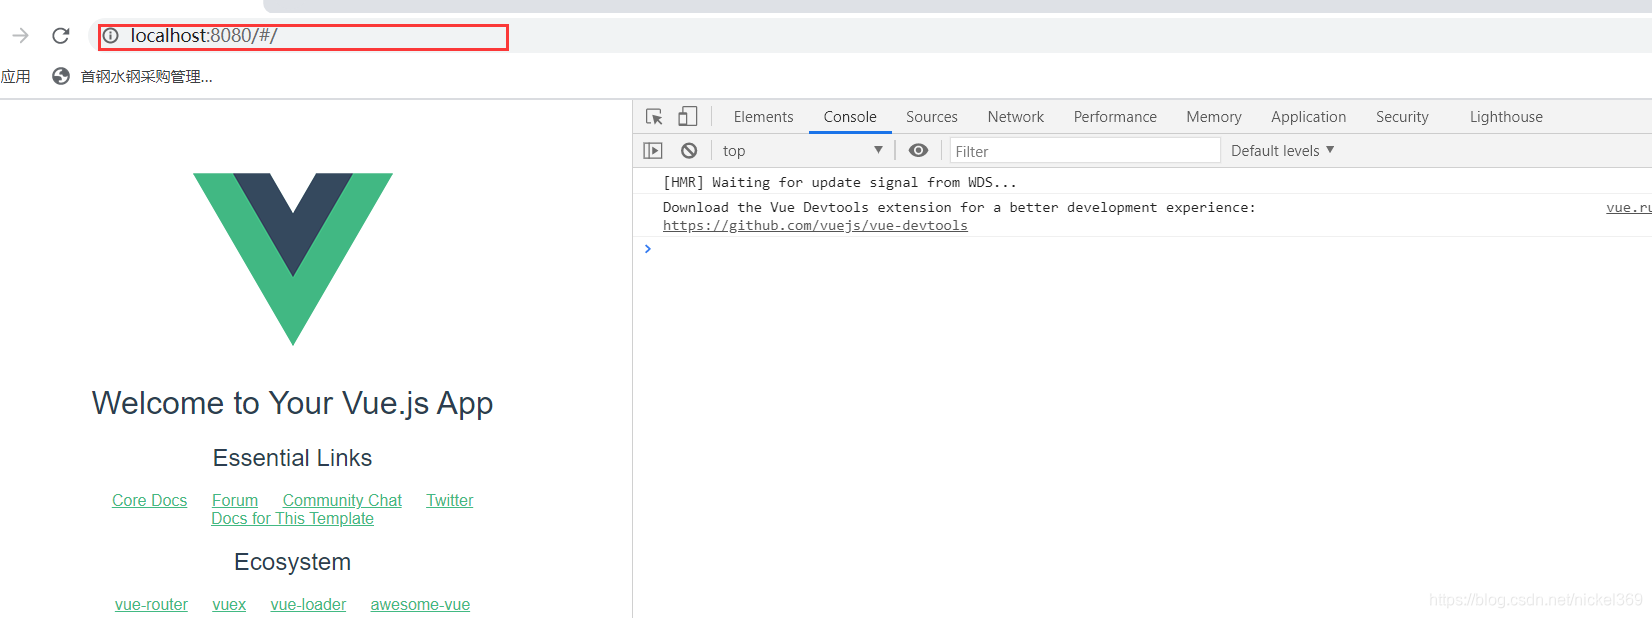Switch to the Console tab

click(x=850, y=117)
